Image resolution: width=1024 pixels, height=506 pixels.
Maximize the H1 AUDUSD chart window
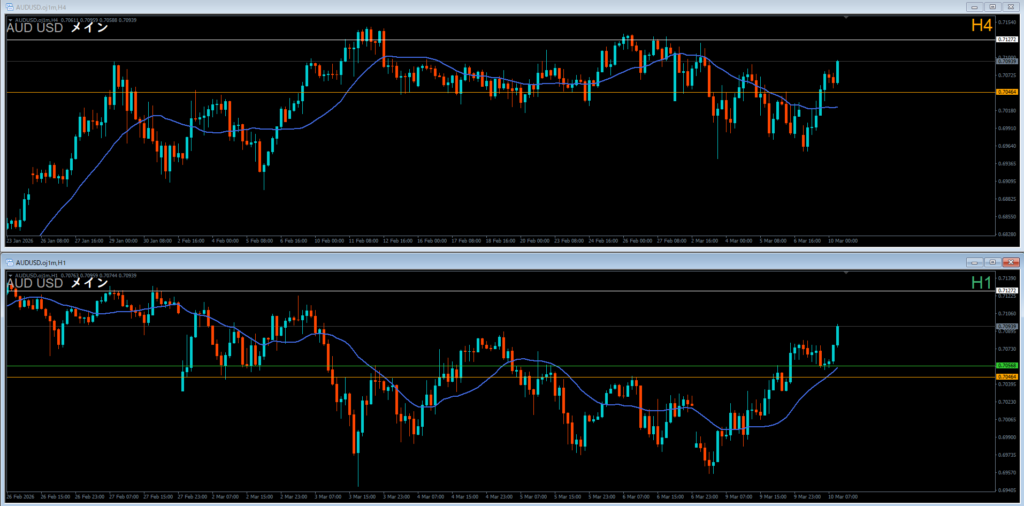(992, 261)
